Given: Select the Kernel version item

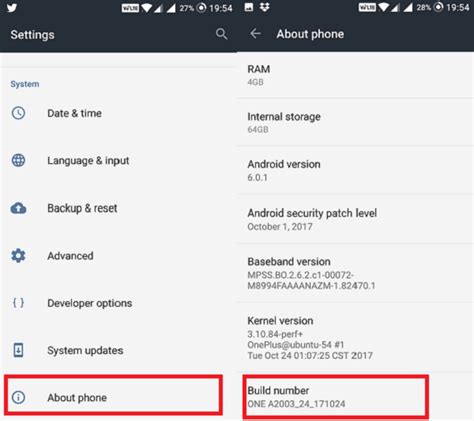Looking at the screenshot, I should (355, 338).
